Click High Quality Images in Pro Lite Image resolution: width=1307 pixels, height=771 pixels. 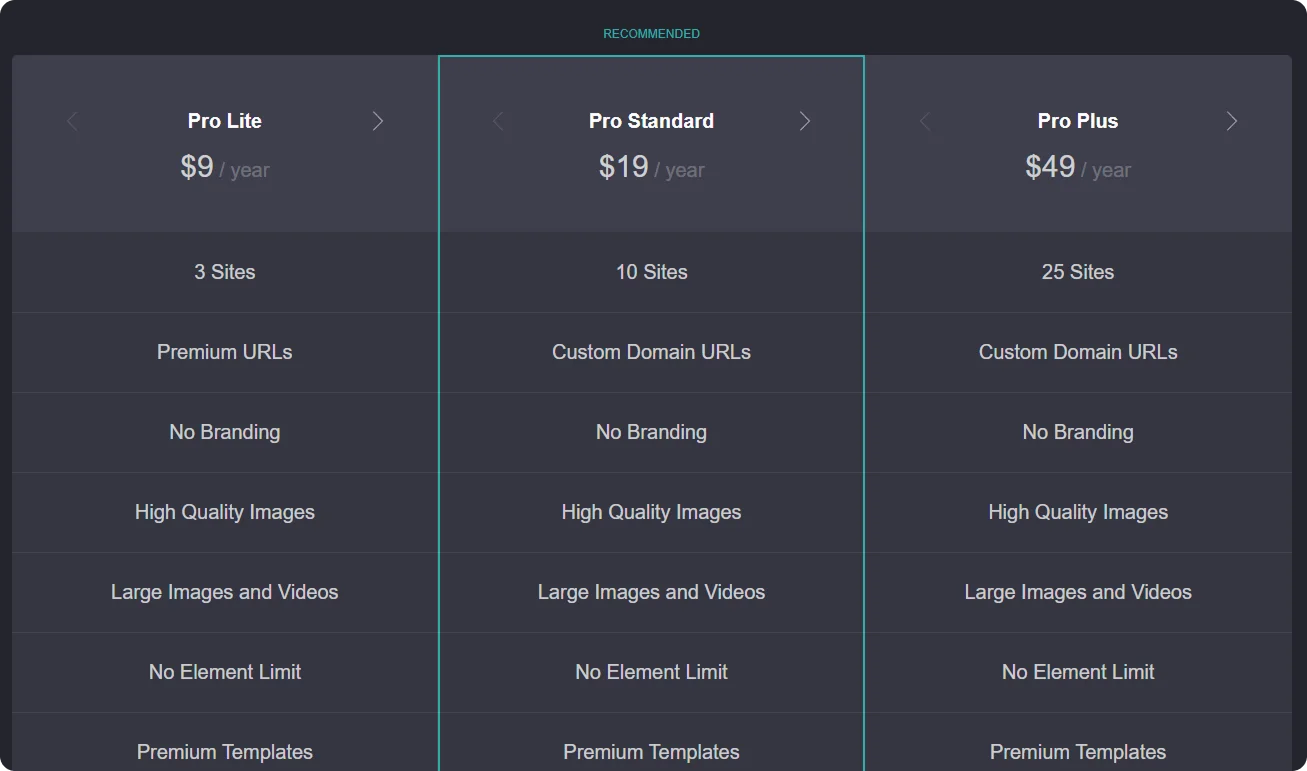(225, 512)
